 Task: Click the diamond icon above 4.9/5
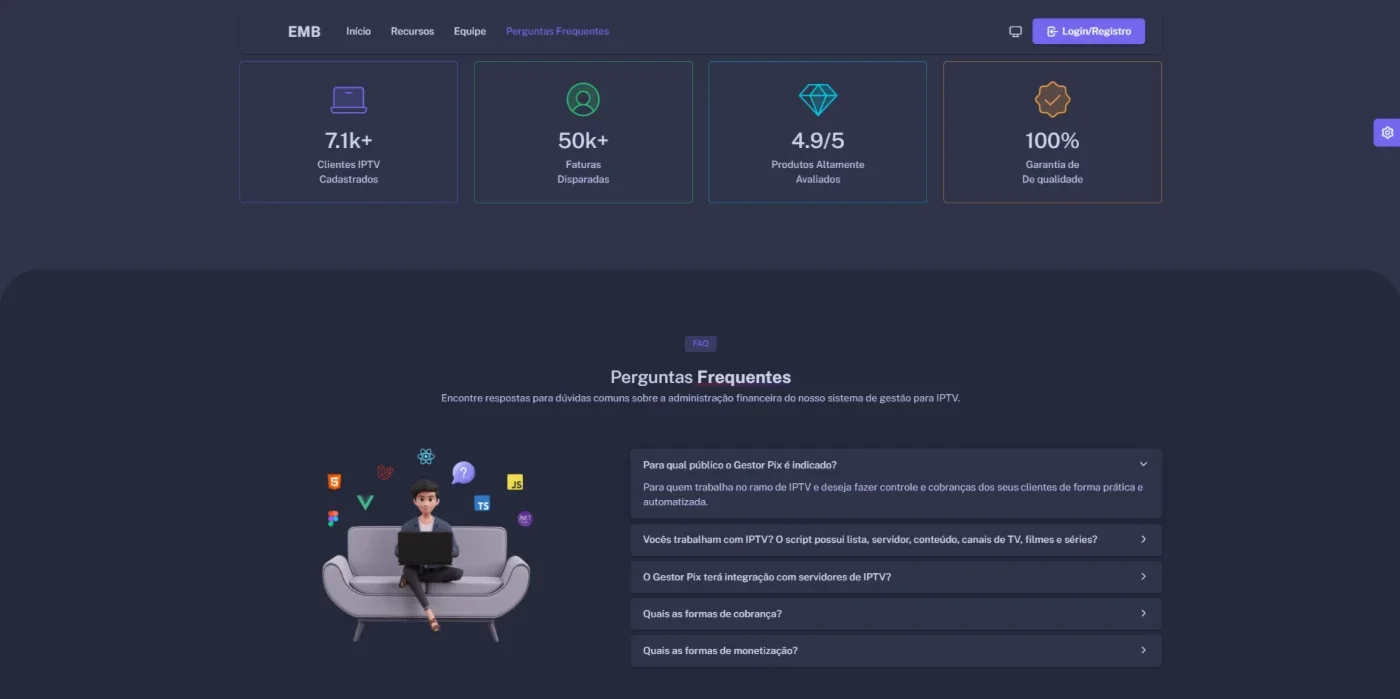[818, 99]
